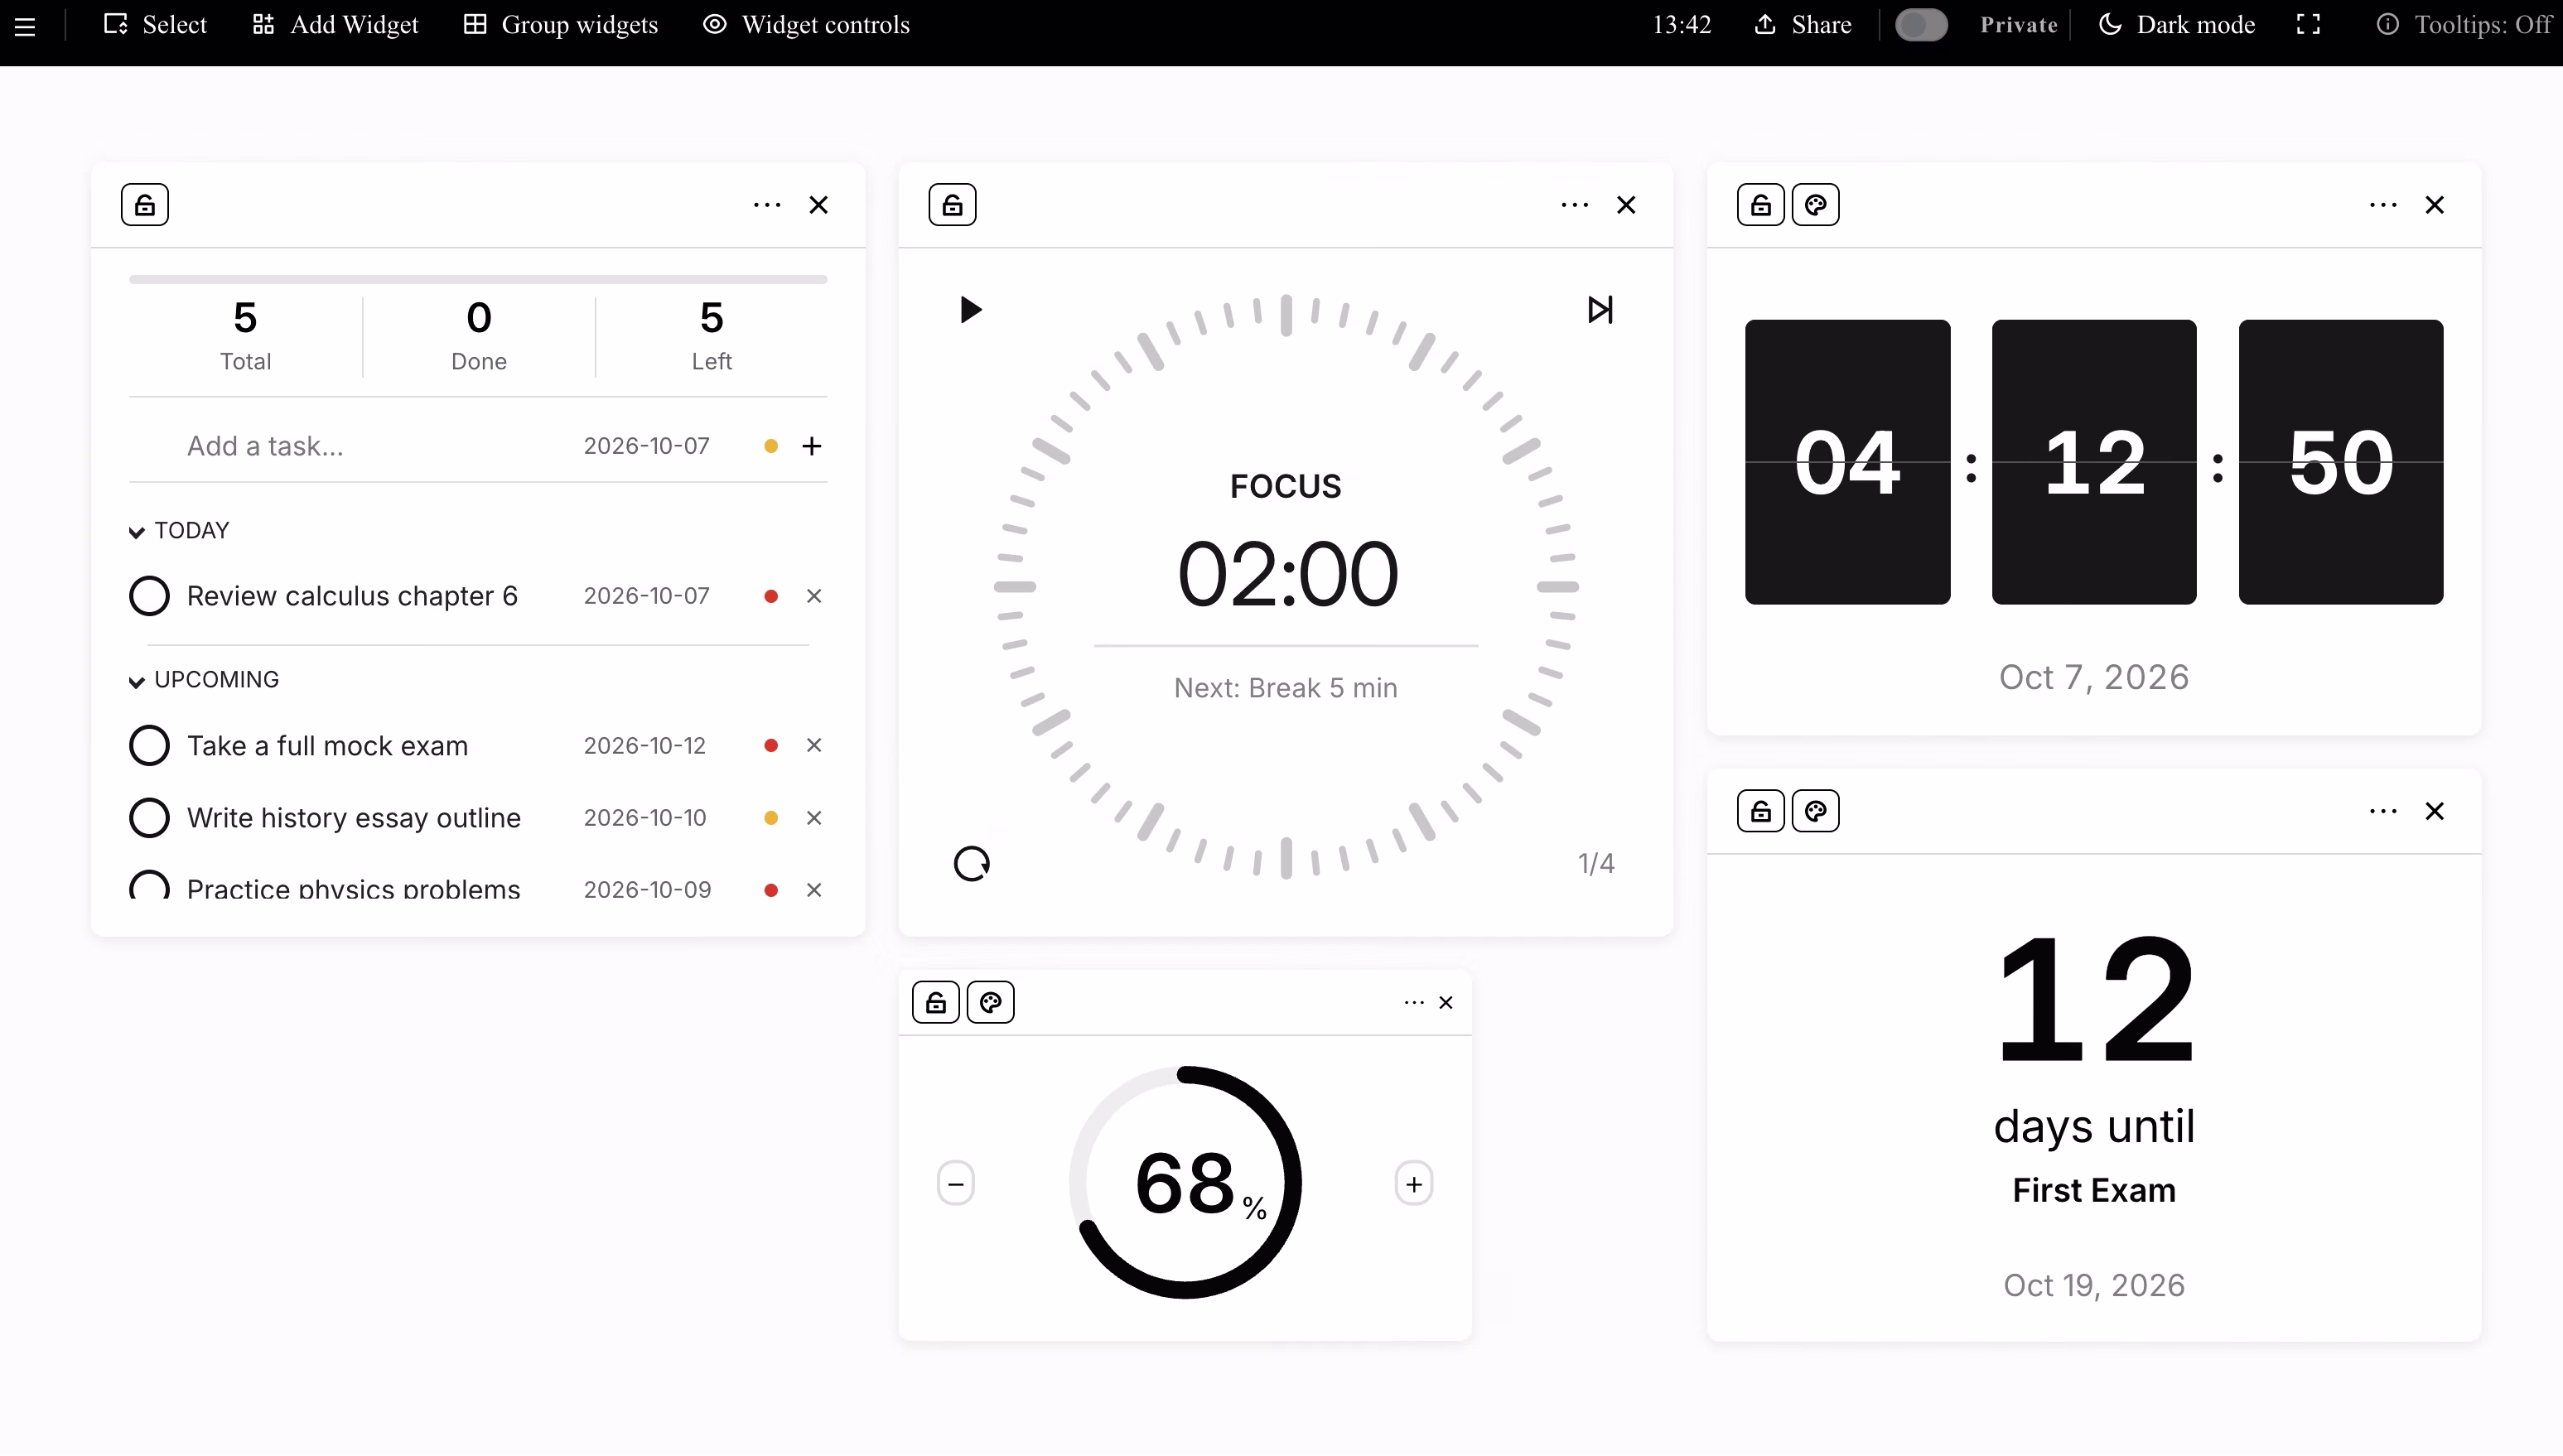
Task: Collapse the UPCOMING section
Action: [204, 680]
